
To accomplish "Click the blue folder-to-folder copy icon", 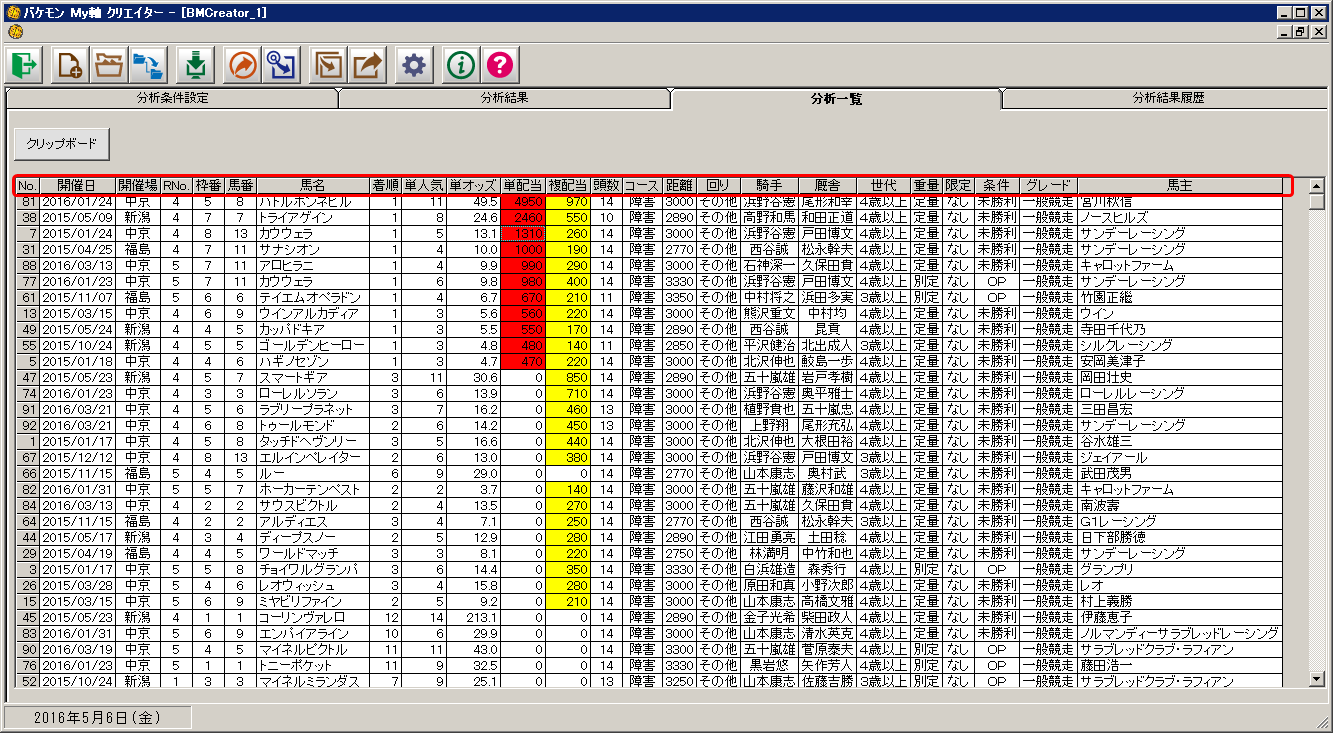I will tap(147, 66).
